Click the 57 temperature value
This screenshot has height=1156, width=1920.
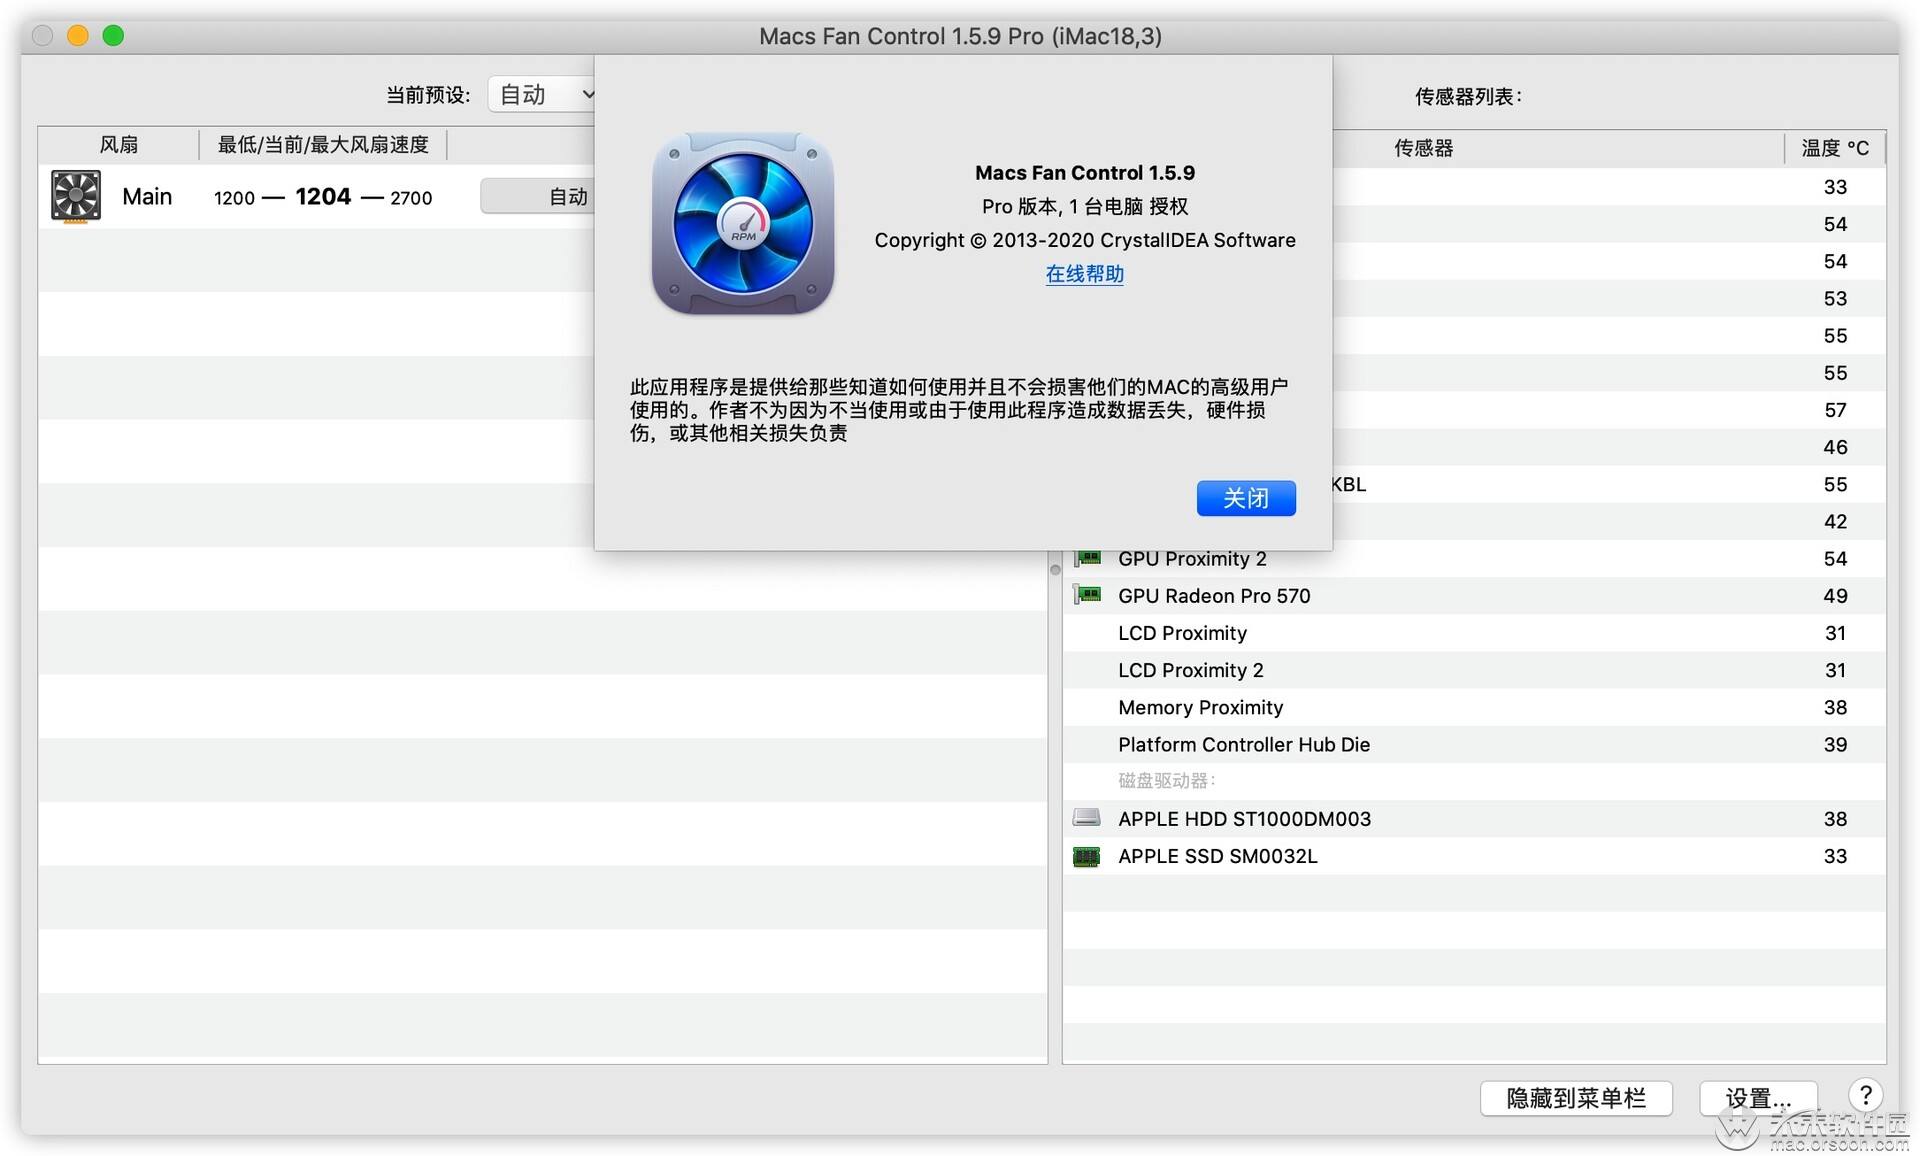click(1835, 410)
